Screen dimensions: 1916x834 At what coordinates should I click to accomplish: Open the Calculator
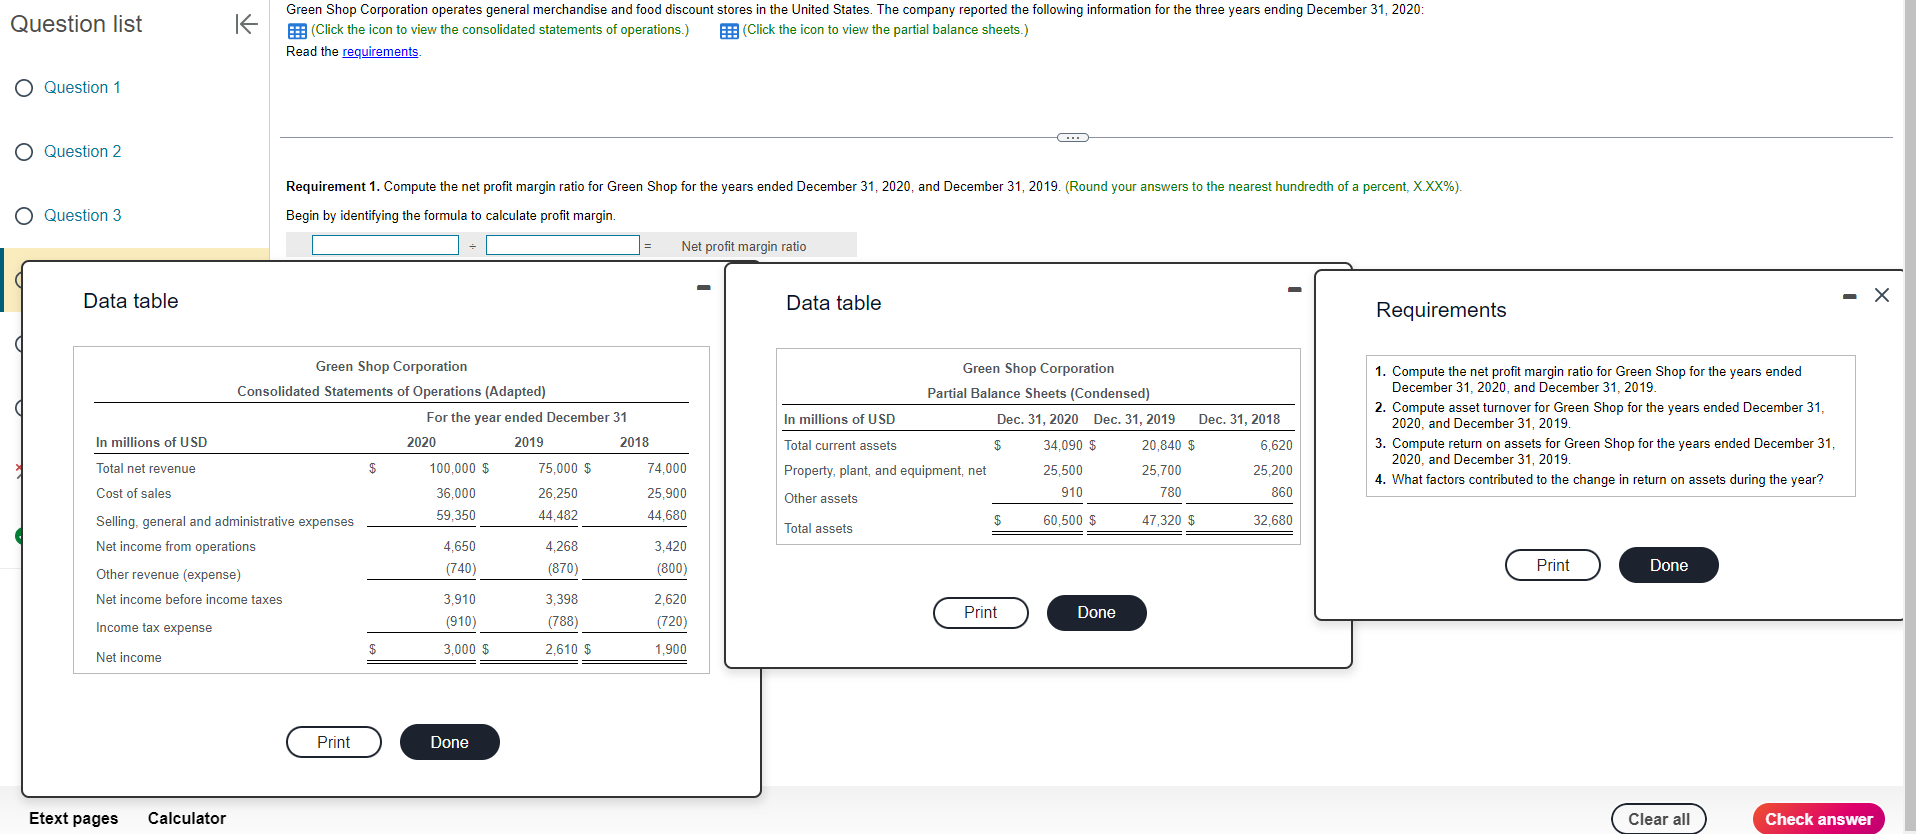pos(187,818)
